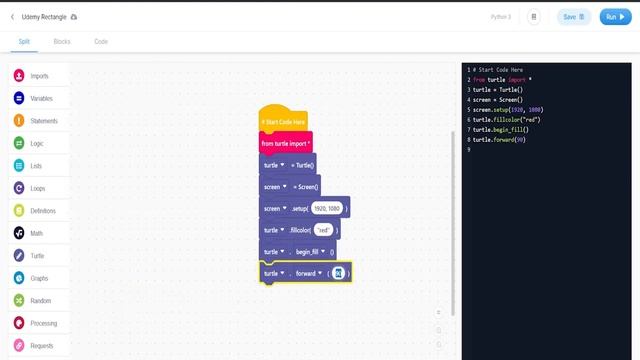Open the Processing block category
640x360 pixels.
pos(38,323)
